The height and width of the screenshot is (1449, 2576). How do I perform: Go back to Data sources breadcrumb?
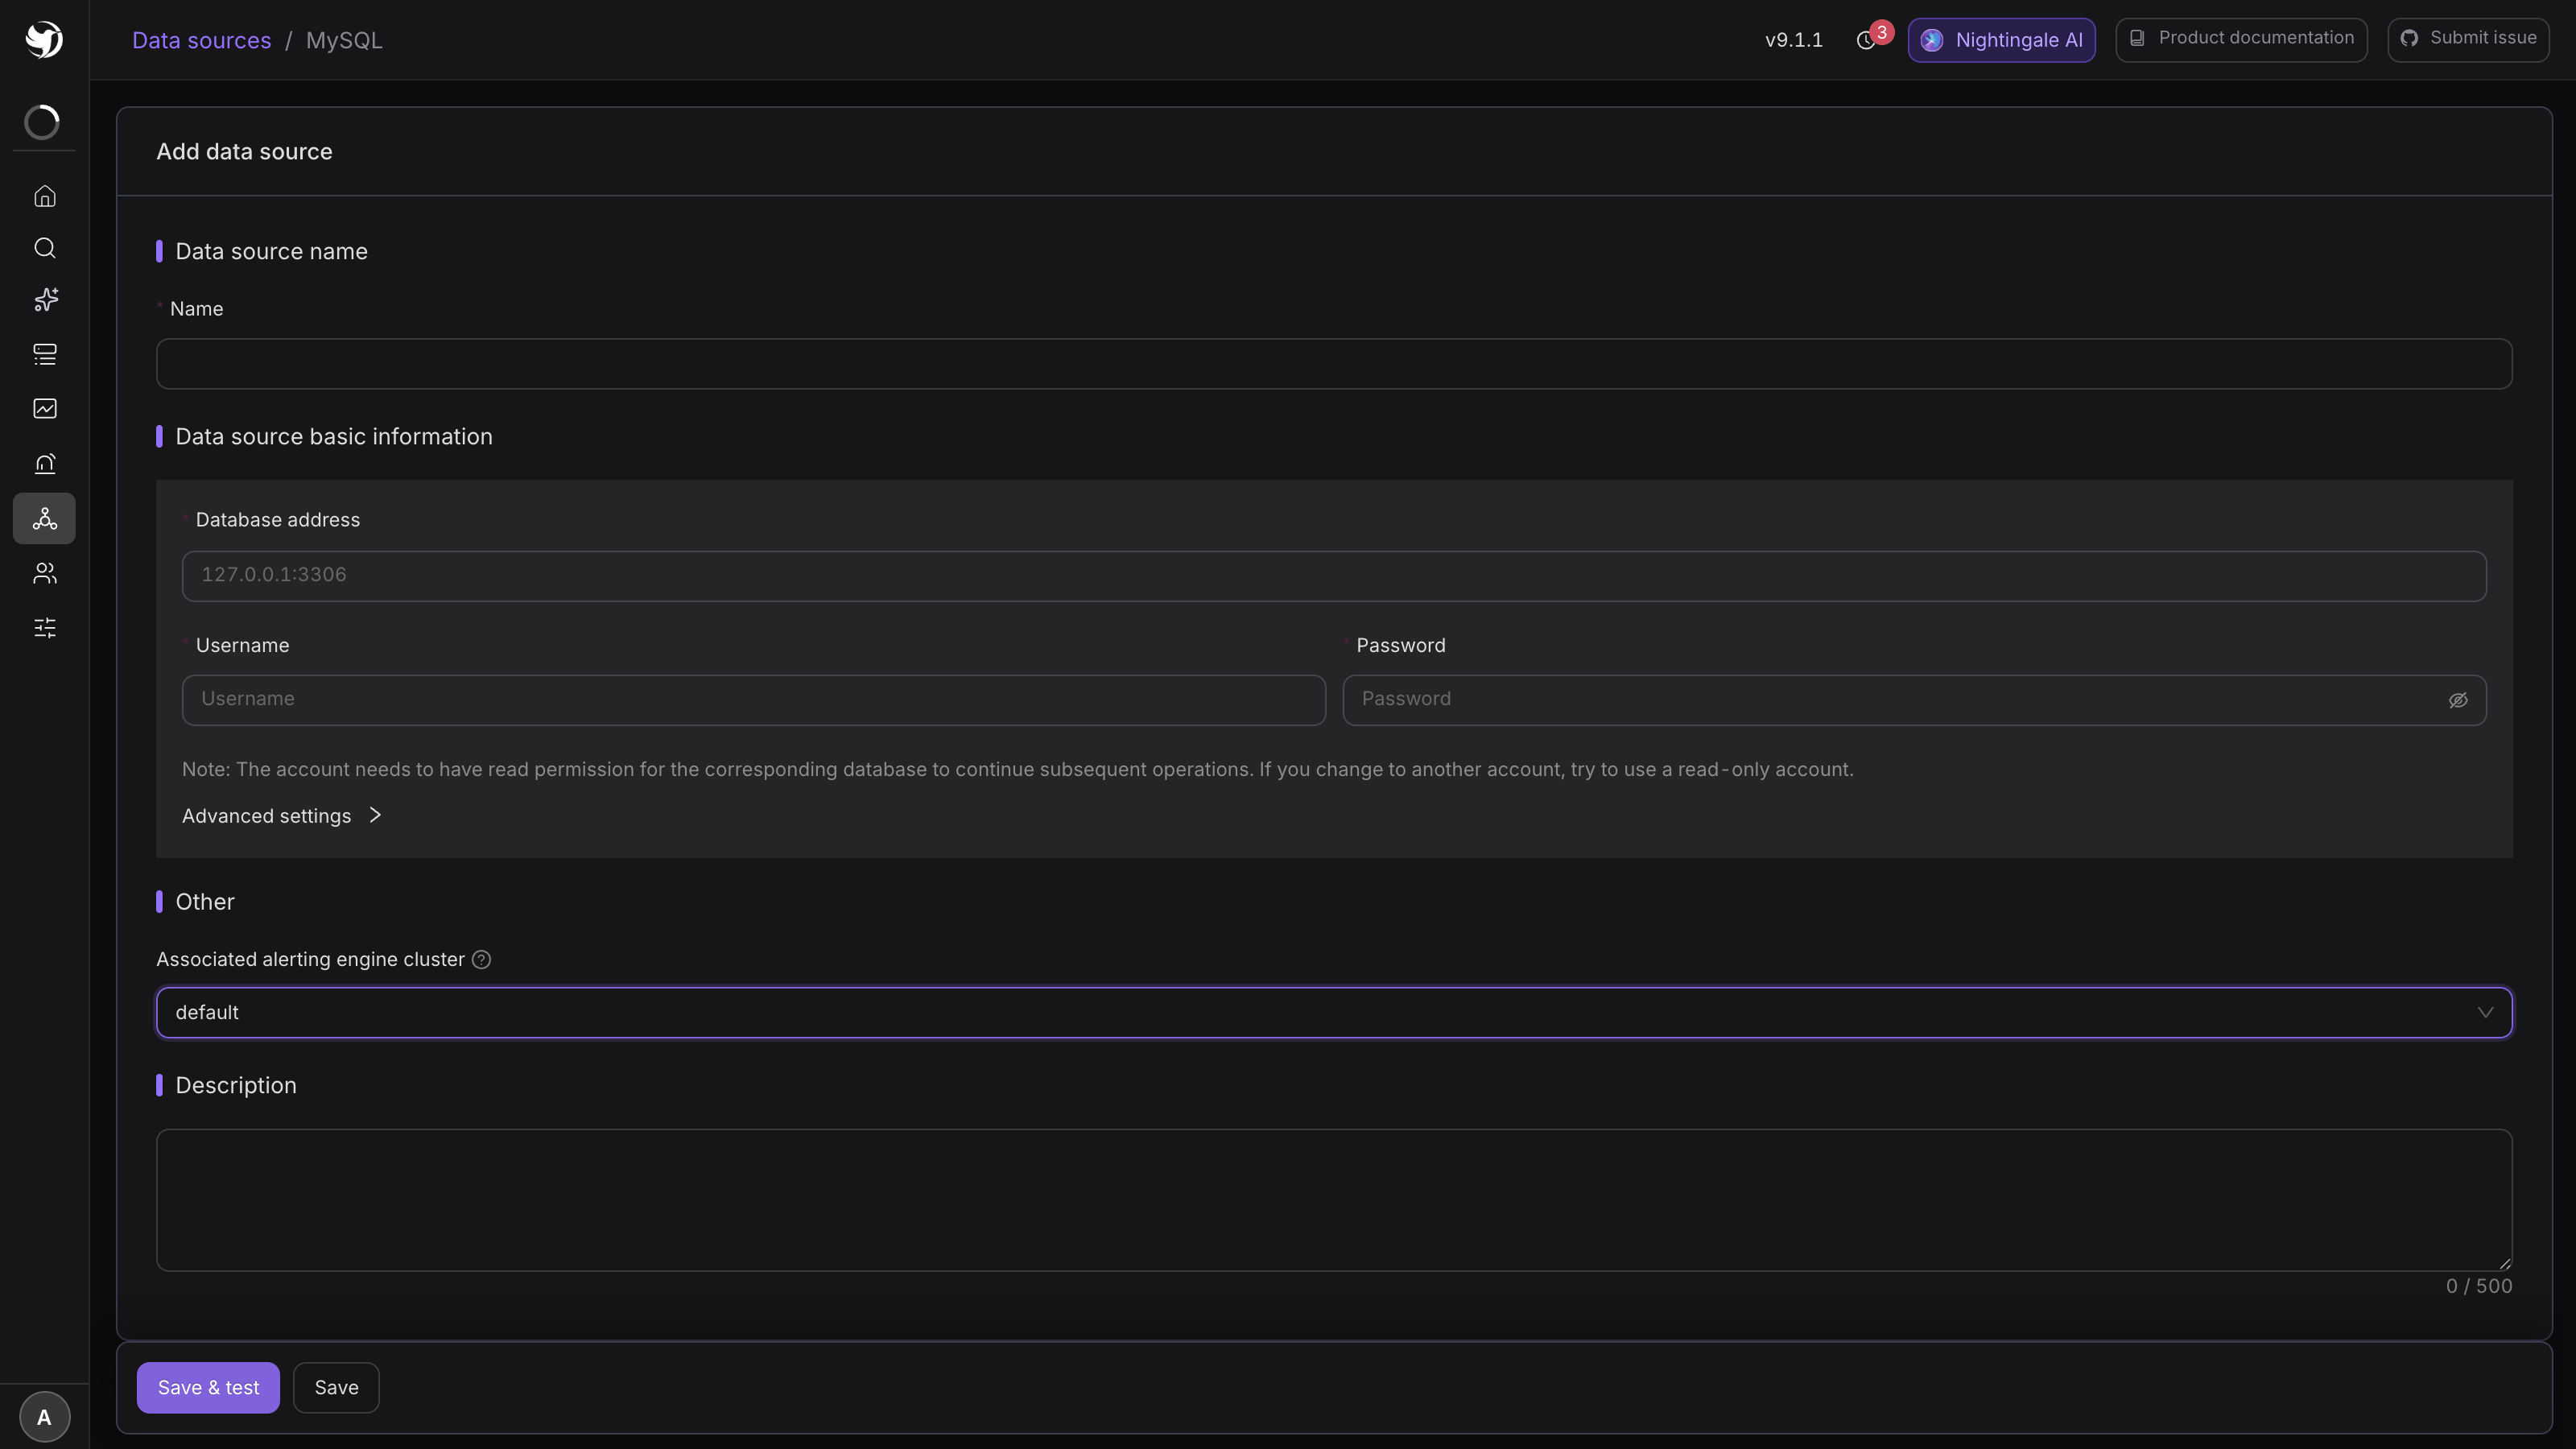coord(202,40)
